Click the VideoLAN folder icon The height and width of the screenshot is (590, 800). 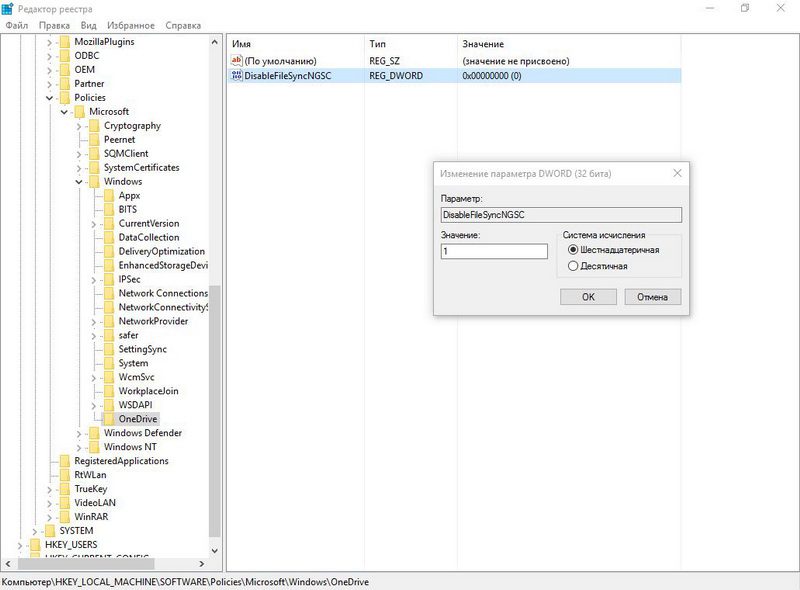click(x=64, y=503)
